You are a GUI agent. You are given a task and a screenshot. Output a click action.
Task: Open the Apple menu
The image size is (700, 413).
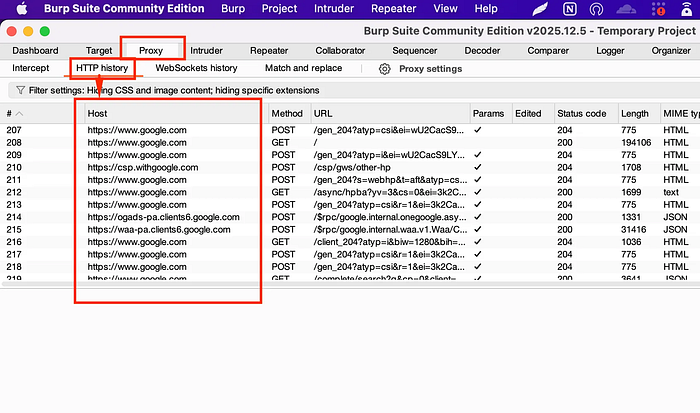tap(21, 8)
